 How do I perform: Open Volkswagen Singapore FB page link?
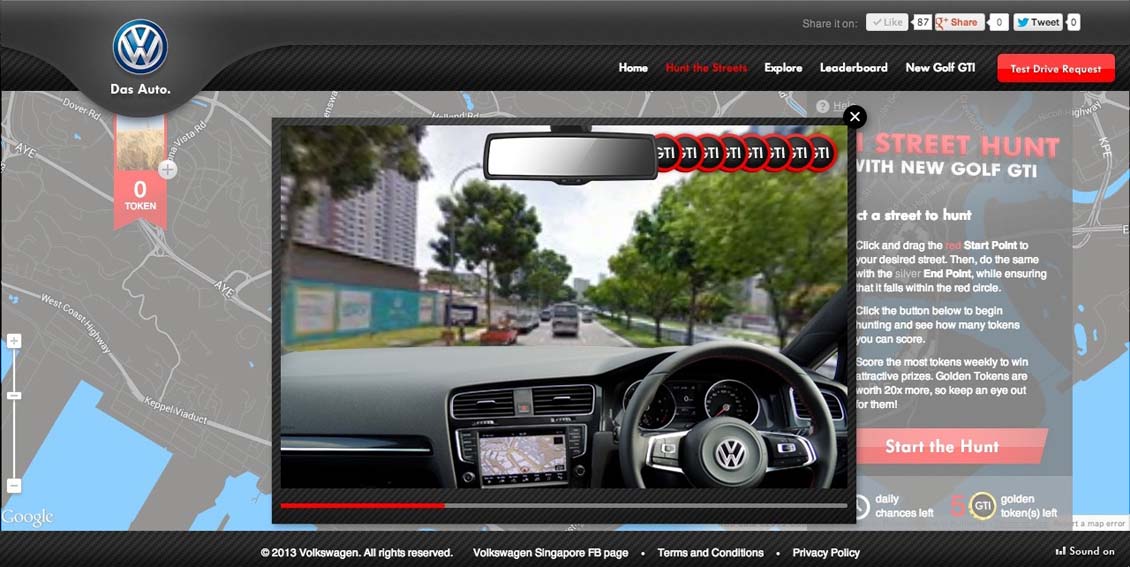point(551,553)
